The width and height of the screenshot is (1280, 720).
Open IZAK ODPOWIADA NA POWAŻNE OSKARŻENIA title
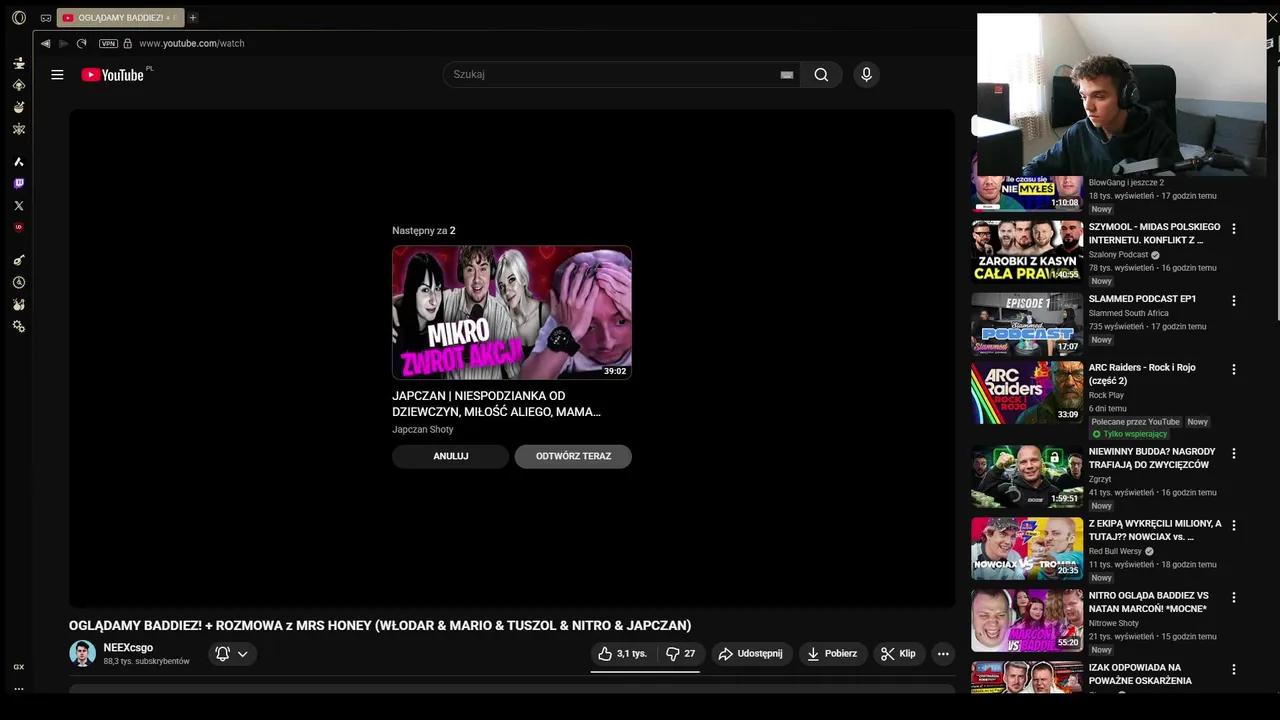(1140, 674)
